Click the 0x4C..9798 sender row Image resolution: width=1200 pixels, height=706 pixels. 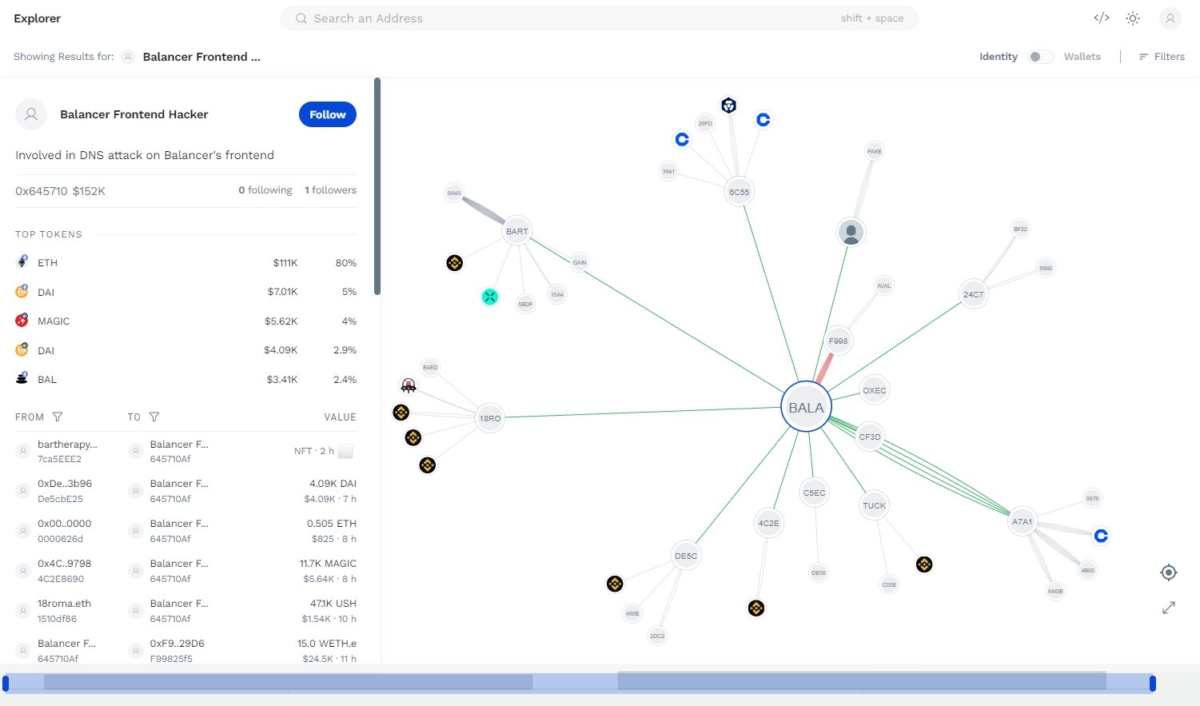(x=65, y=571)
